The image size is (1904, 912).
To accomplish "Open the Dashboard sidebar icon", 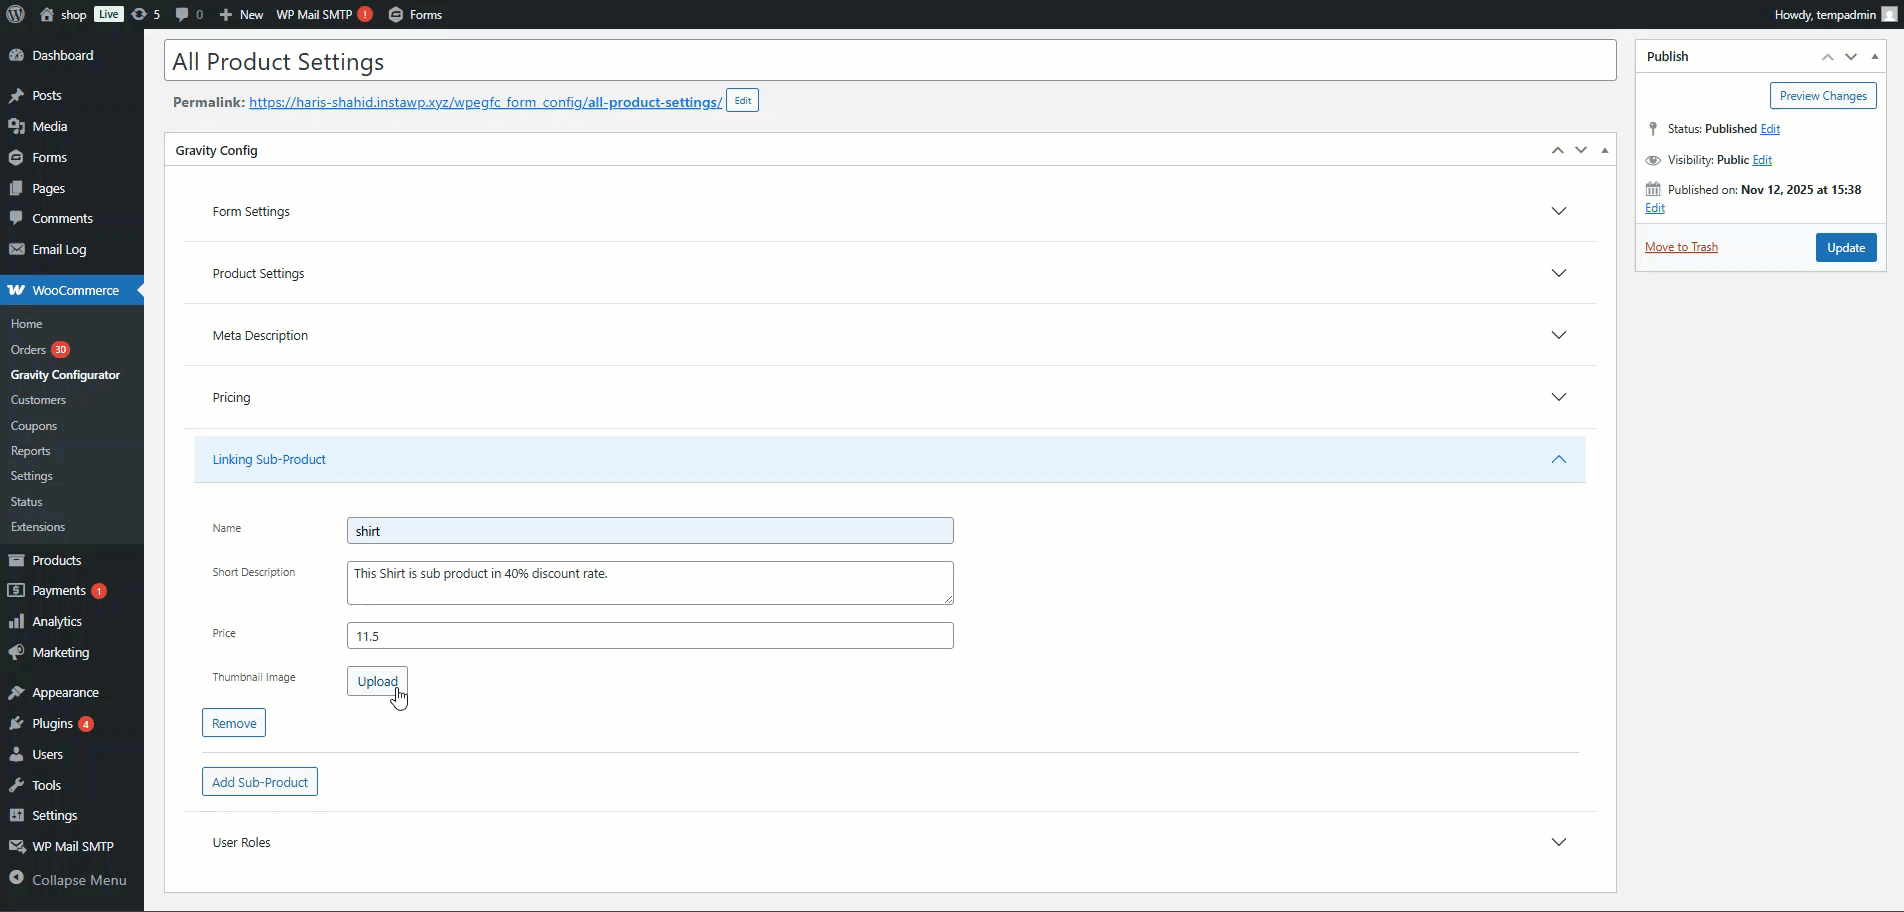I will pos(16,56).
